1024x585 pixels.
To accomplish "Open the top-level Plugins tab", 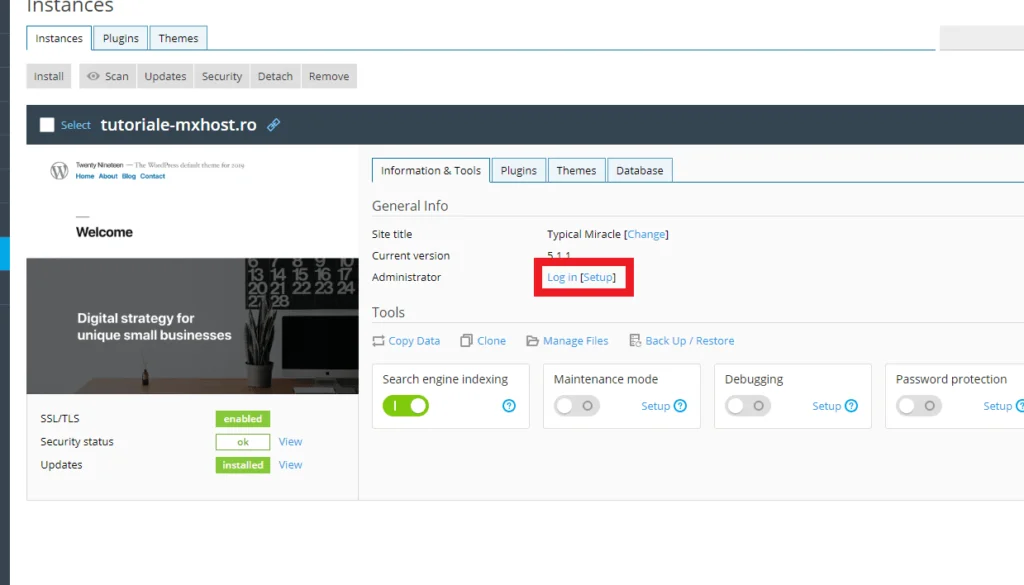I will (121, 38).
